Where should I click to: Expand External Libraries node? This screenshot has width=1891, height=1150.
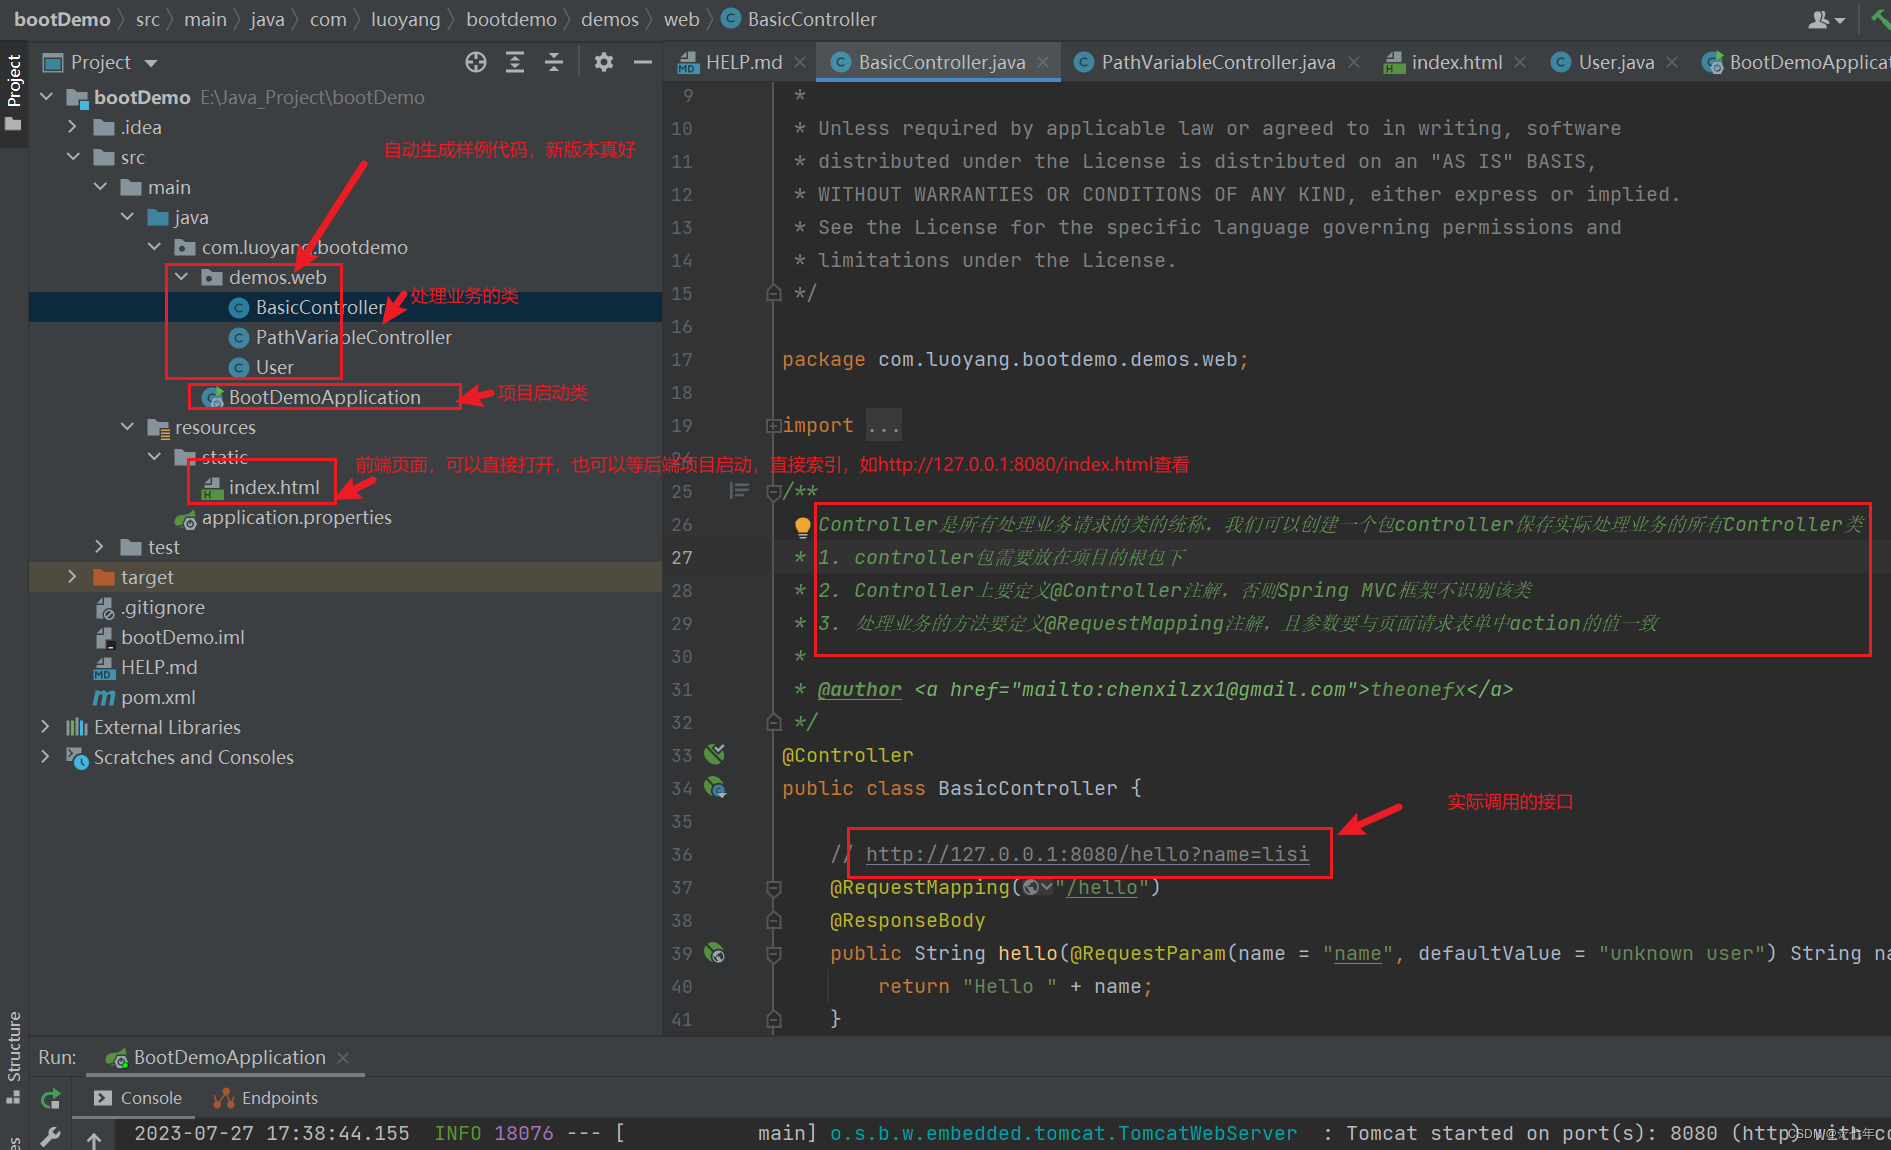coord(45,727)
